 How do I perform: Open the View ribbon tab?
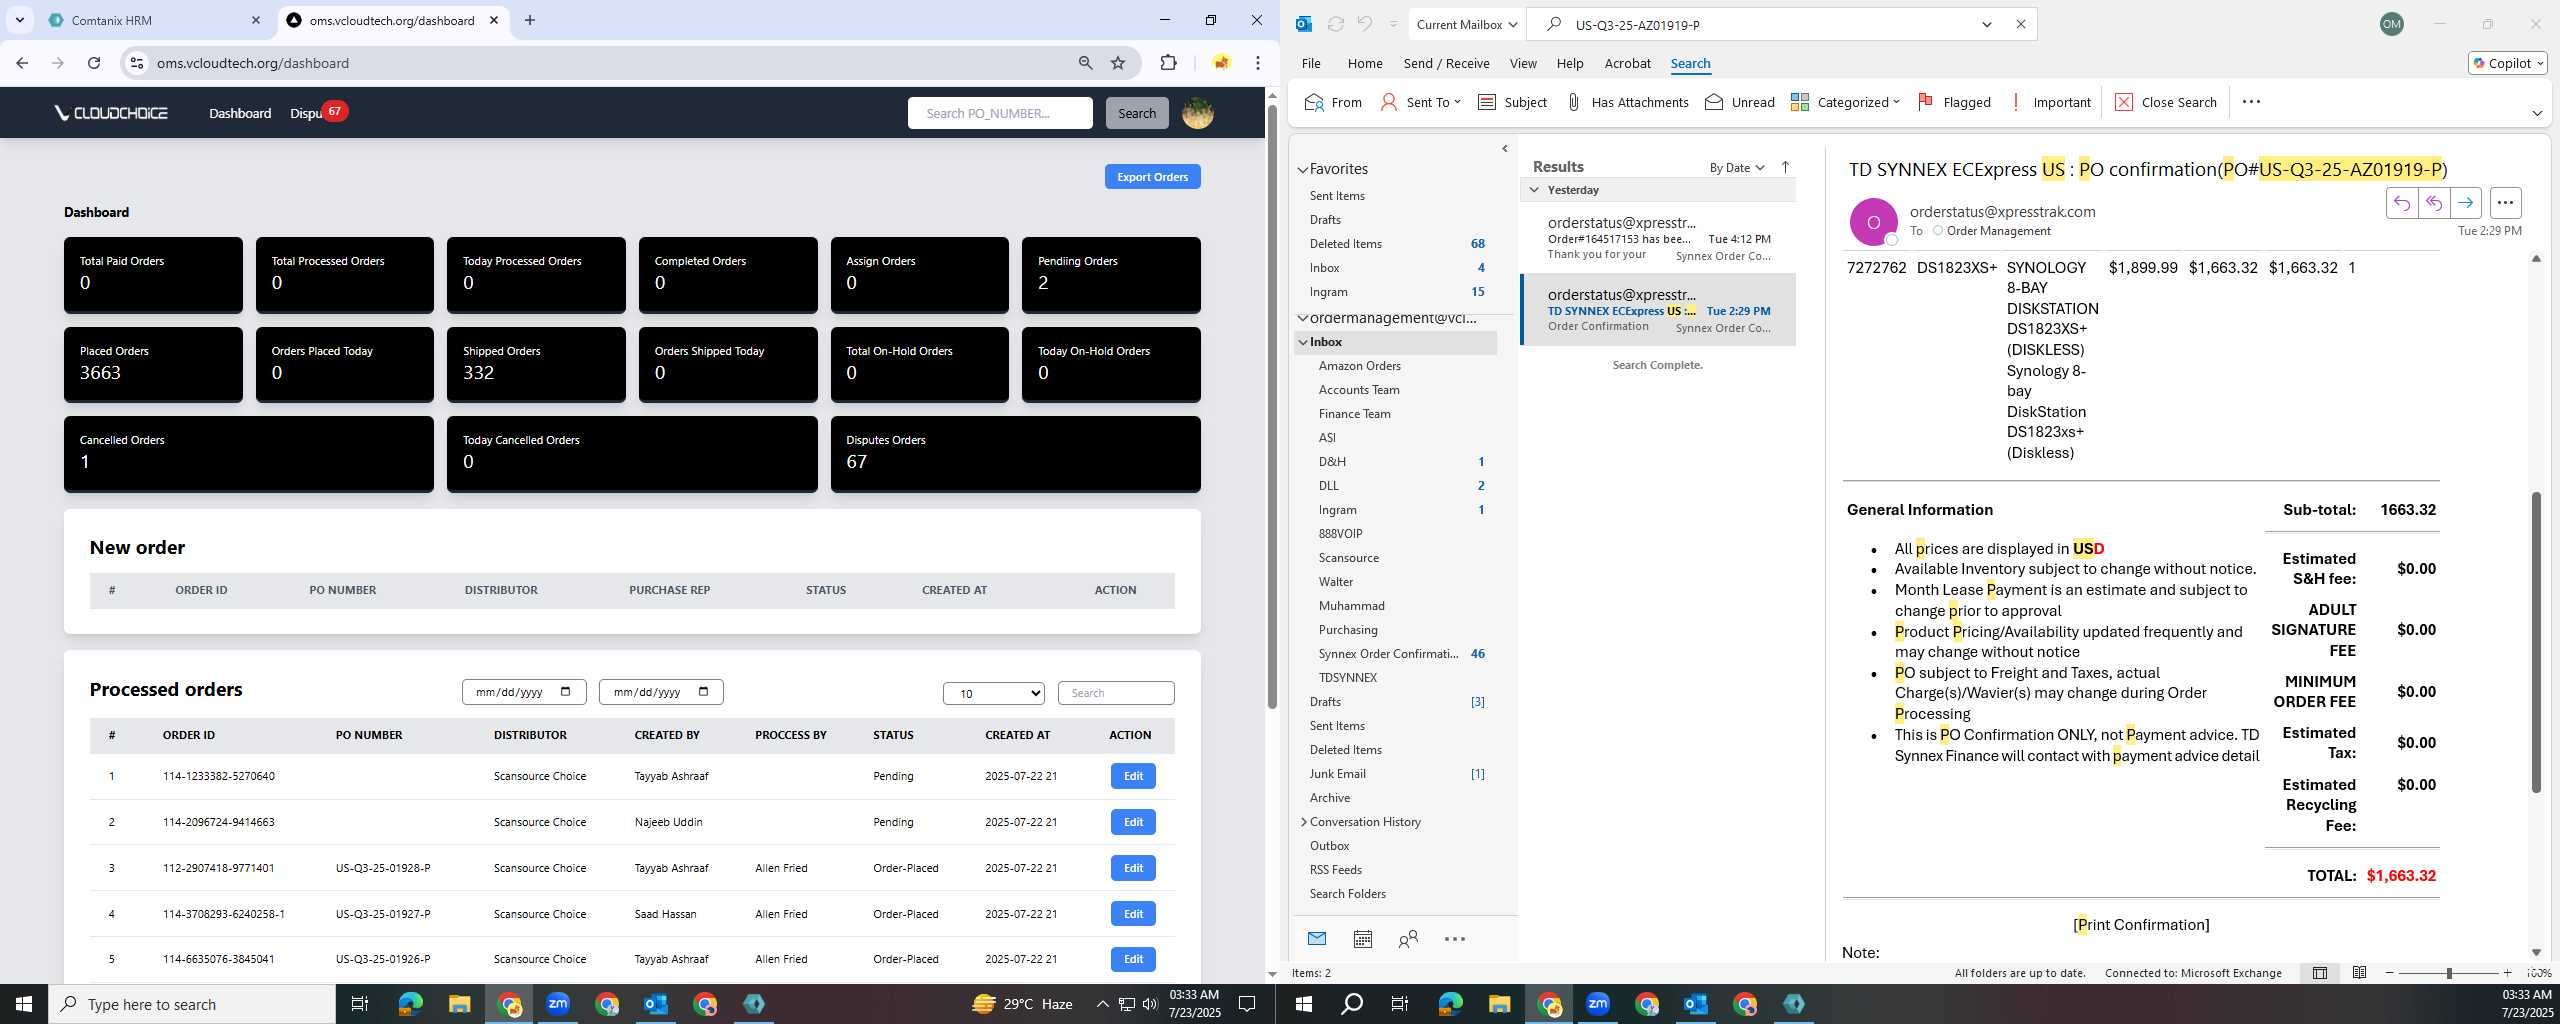[x=1522, y=63]
